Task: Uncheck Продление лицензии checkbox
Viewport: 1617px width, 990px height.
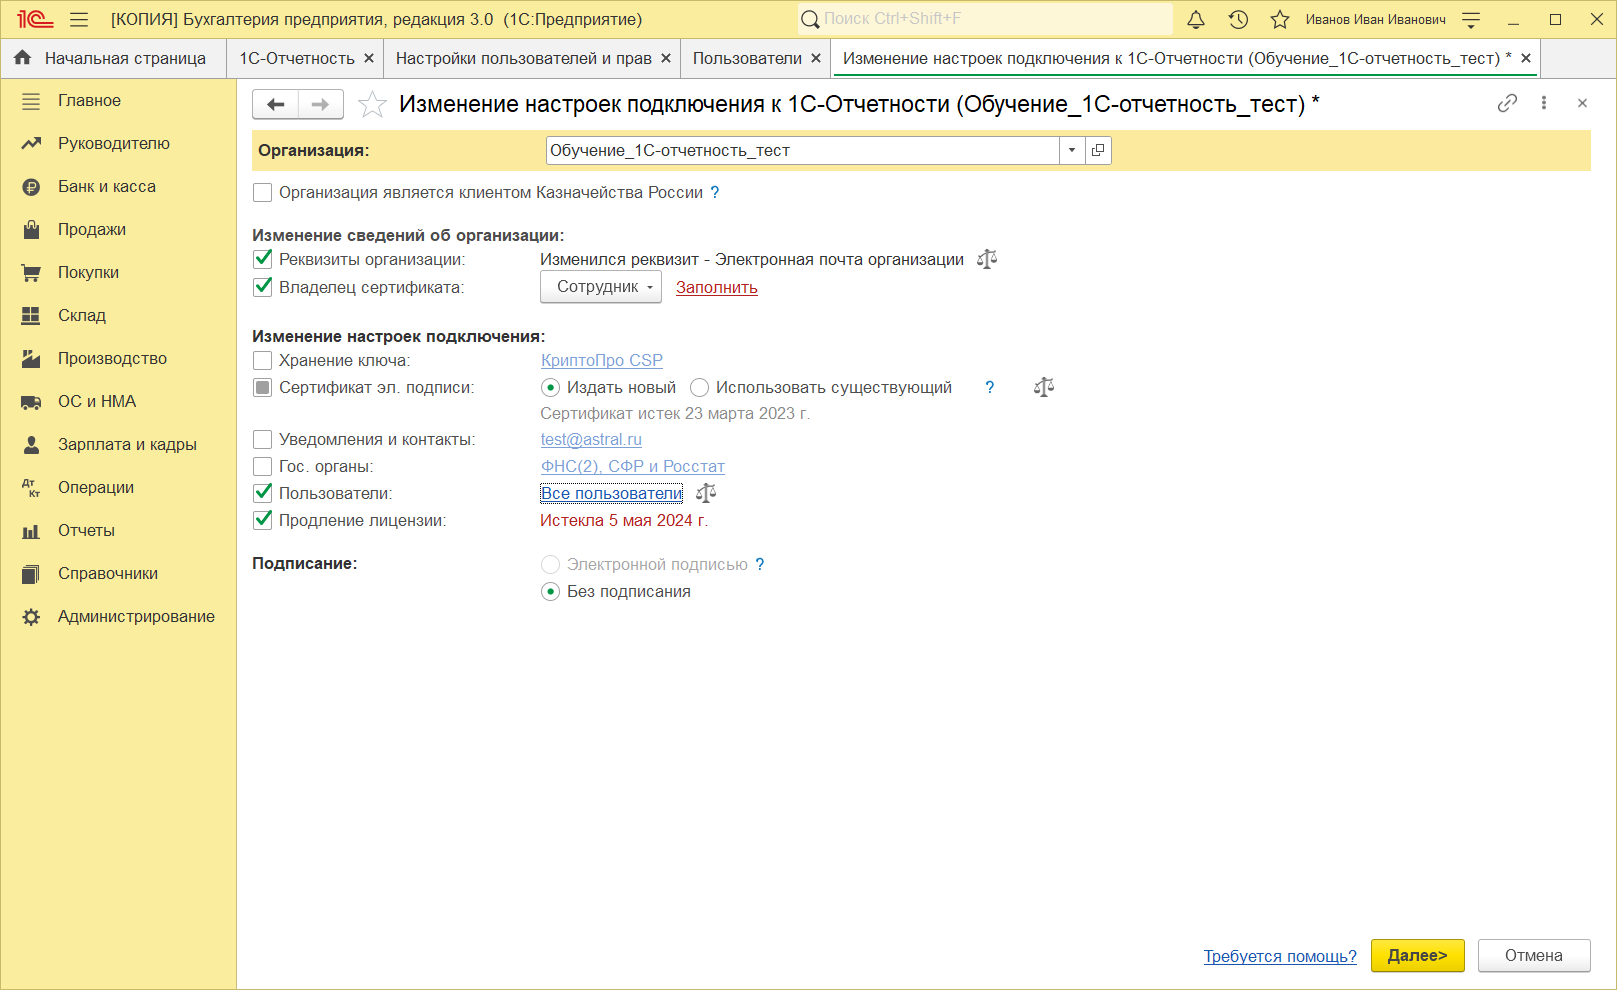Action: [x=263, y=520]
